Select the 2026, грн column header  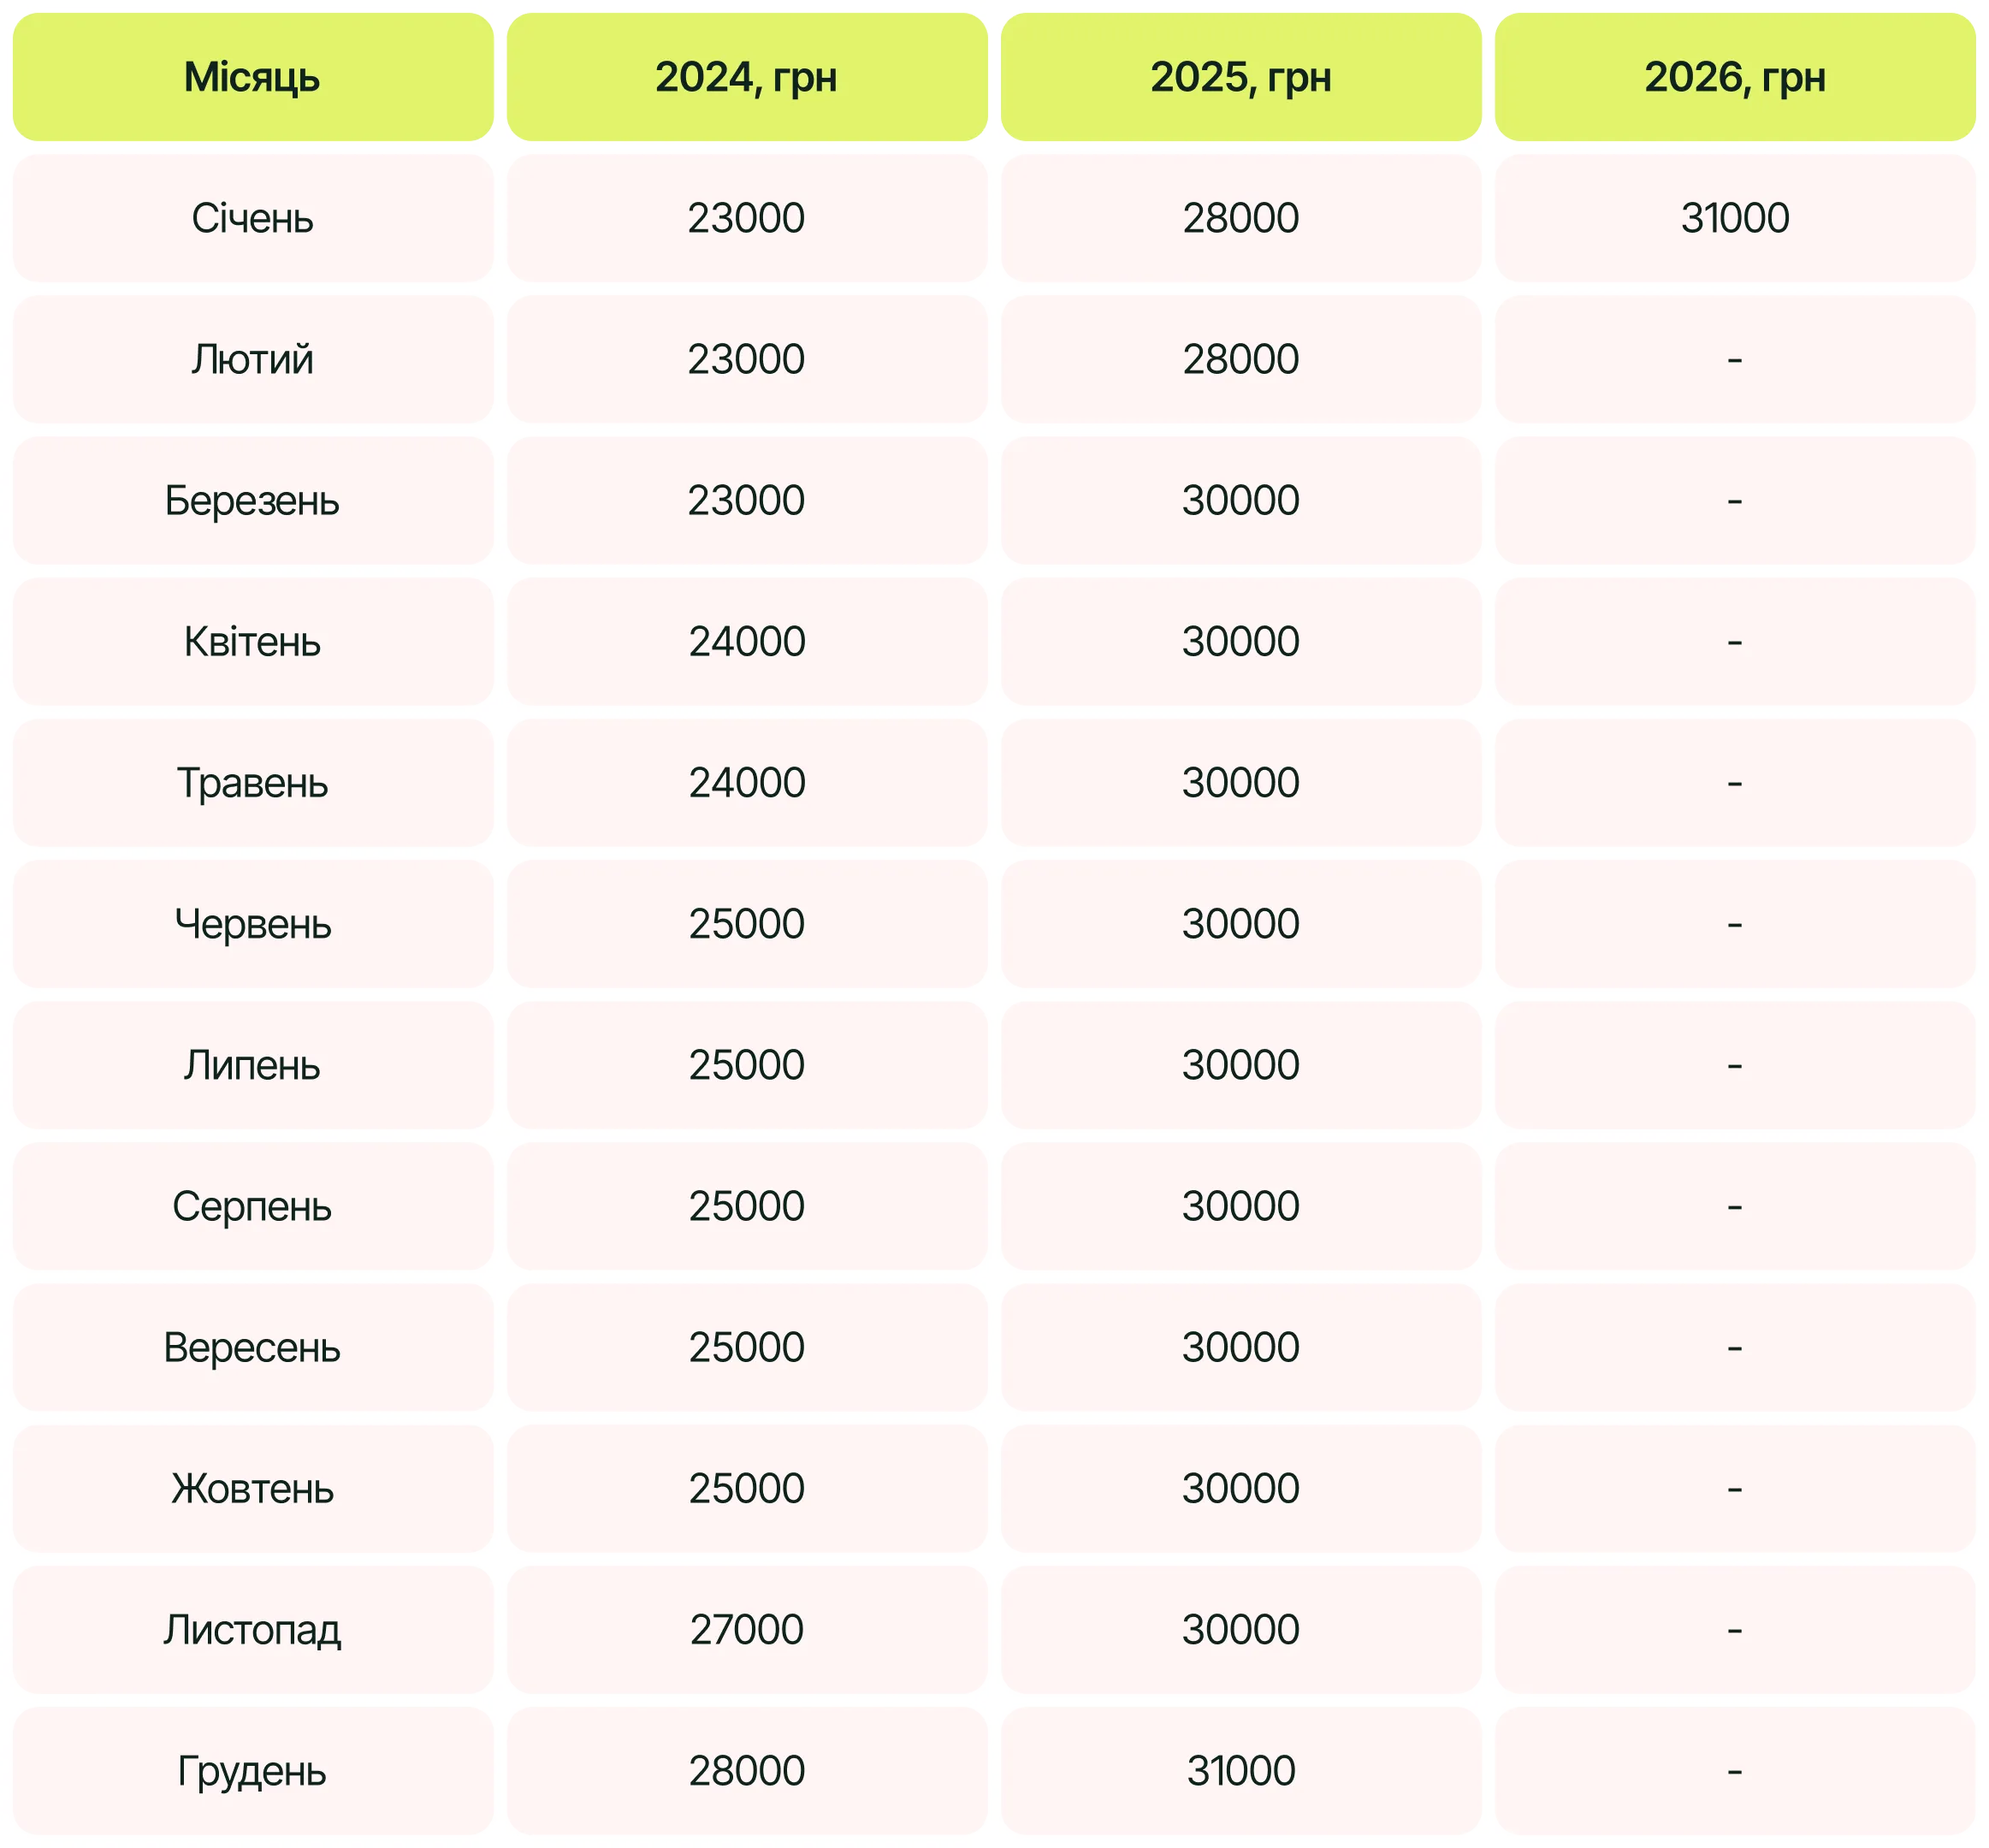tap(1734, 77)
